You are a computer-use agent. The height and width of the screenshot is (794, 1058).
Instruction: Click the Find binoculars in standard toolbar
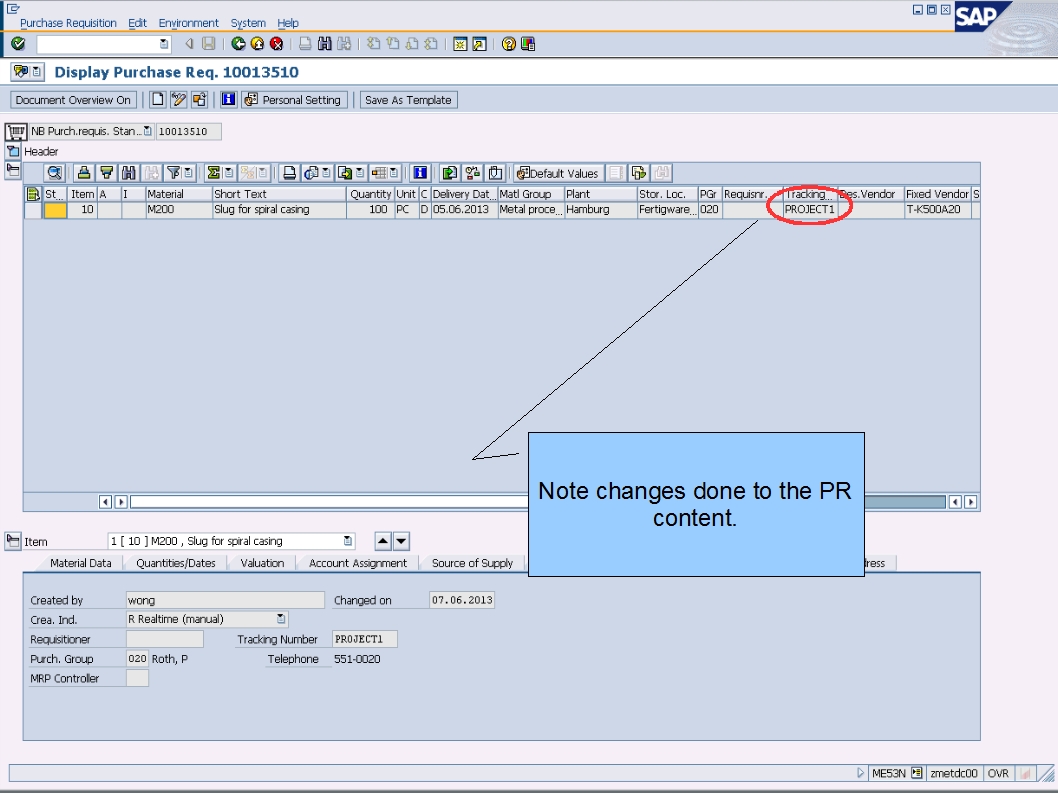pyautogui.click(x=325, y=44)
